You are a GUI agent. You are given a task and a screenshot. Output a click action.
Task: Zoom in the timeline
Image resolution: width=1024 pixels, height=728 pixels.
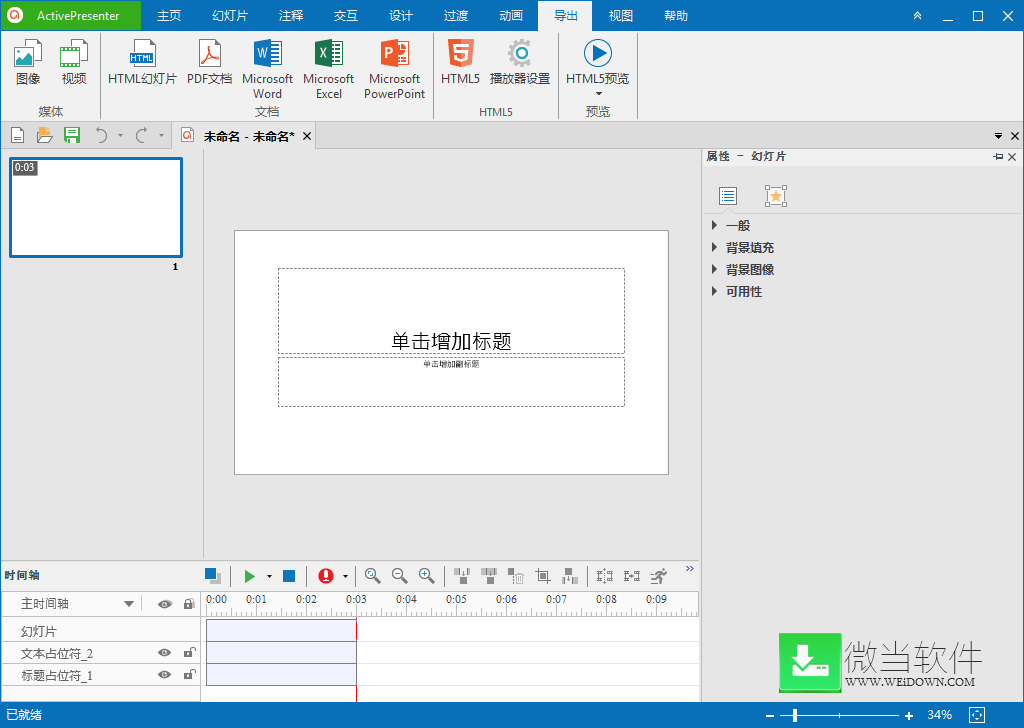426,575
